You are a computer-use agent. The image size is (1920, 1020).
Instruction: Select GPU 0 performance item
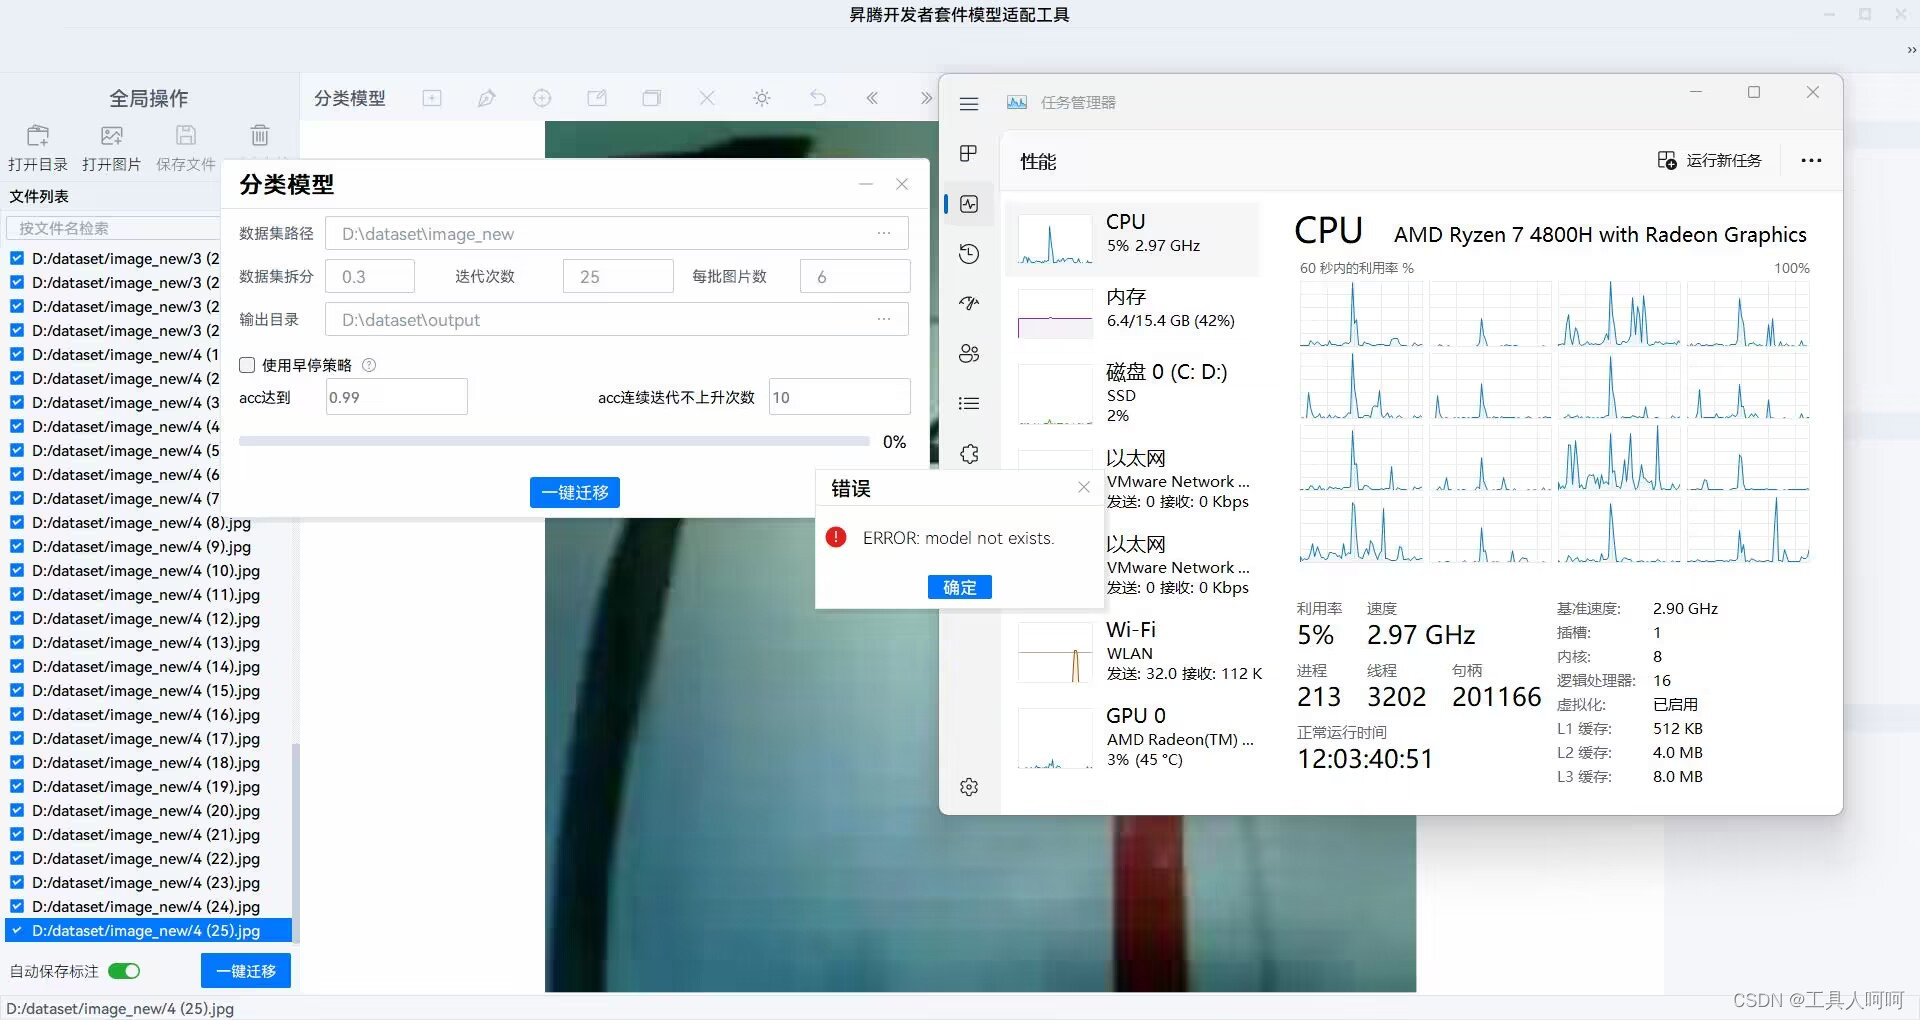[x=1133, y=738]
